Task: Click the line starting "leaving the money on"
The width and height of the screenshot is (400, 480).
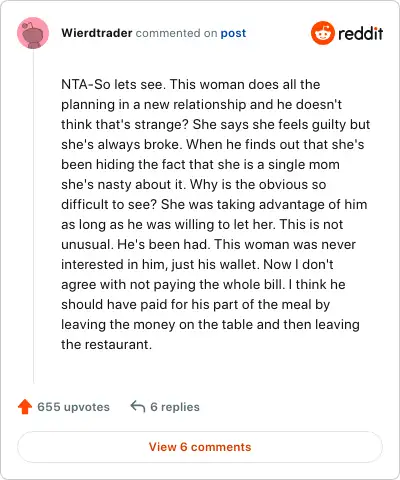Action: pyautogui.click(x=210, y=324)
